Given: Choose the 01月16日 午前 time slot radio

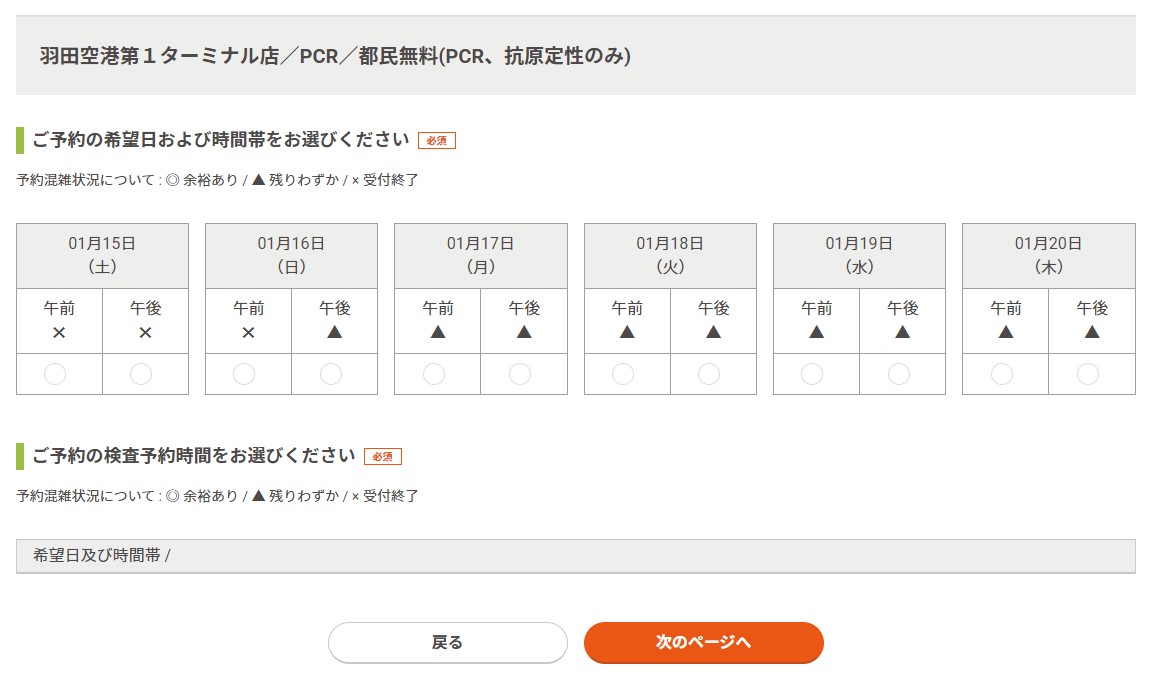Looking at the screenshot, I should click(x=244, y=374).
